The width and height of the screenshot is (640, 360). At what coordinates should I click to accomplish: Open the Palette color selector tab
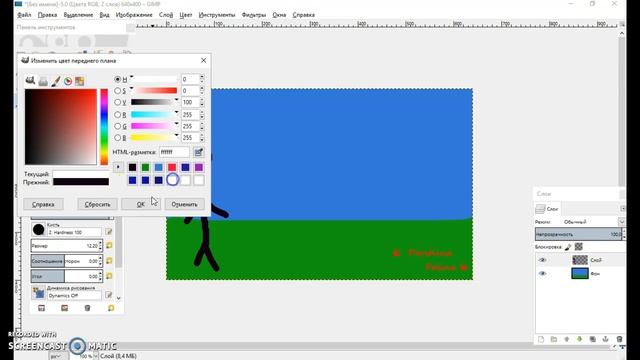pyautogui.click(x=80, y=81)
